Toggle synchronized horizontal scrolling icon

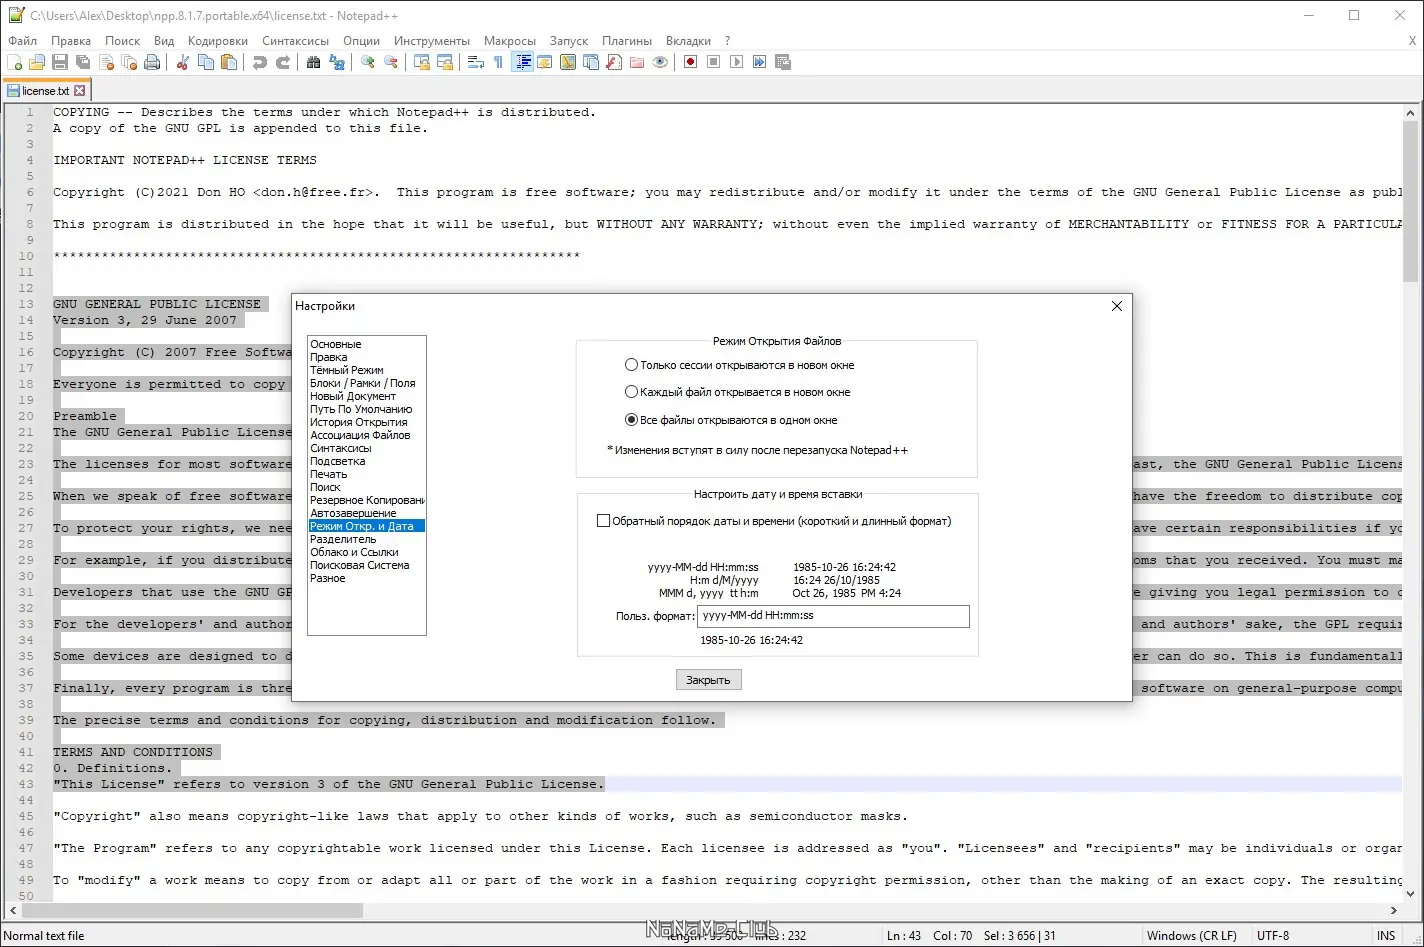(445, 62)
